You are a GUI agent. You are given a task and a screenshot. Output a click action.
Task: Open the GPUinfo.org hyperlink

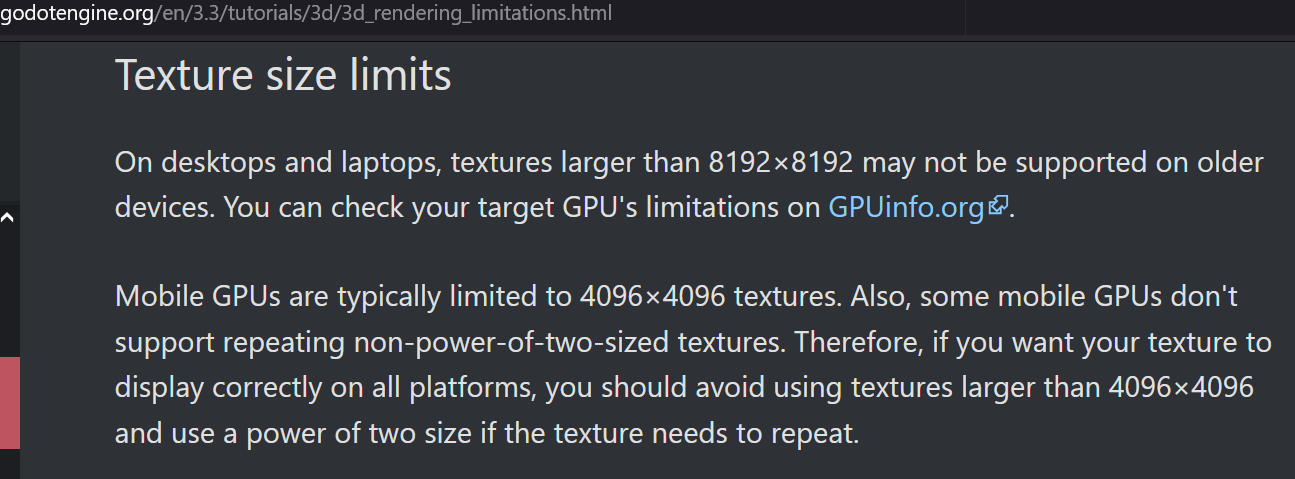(907, 208)
